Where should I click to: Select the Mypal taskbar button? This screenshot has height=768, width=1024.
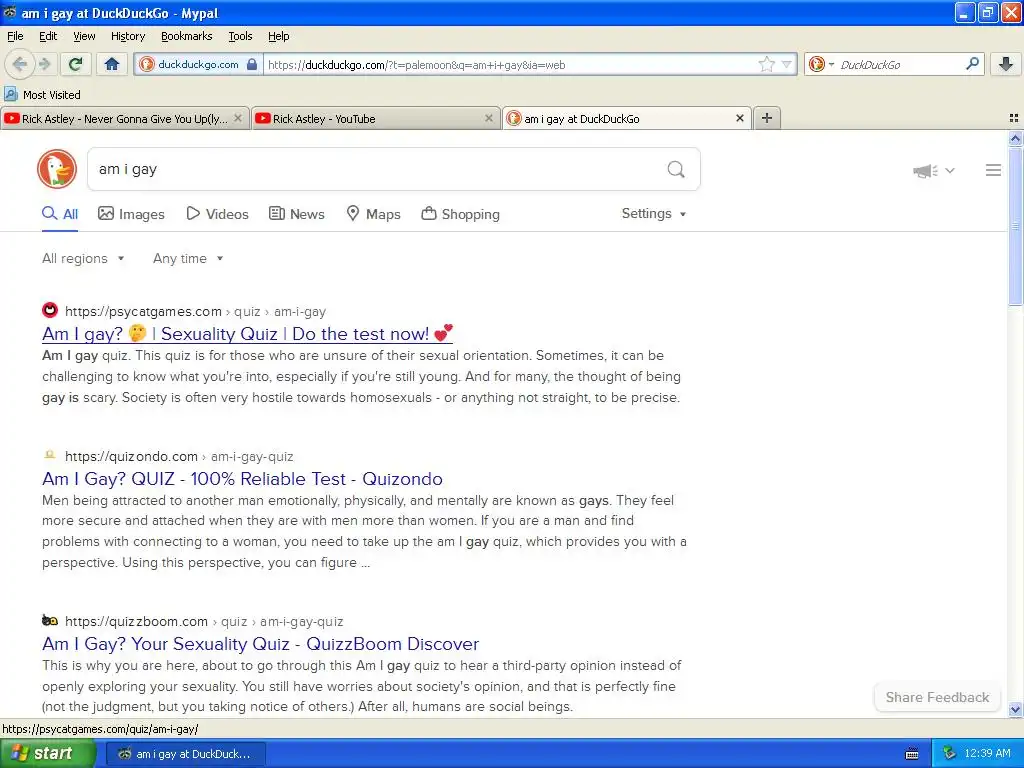click(x=185, y=754)
